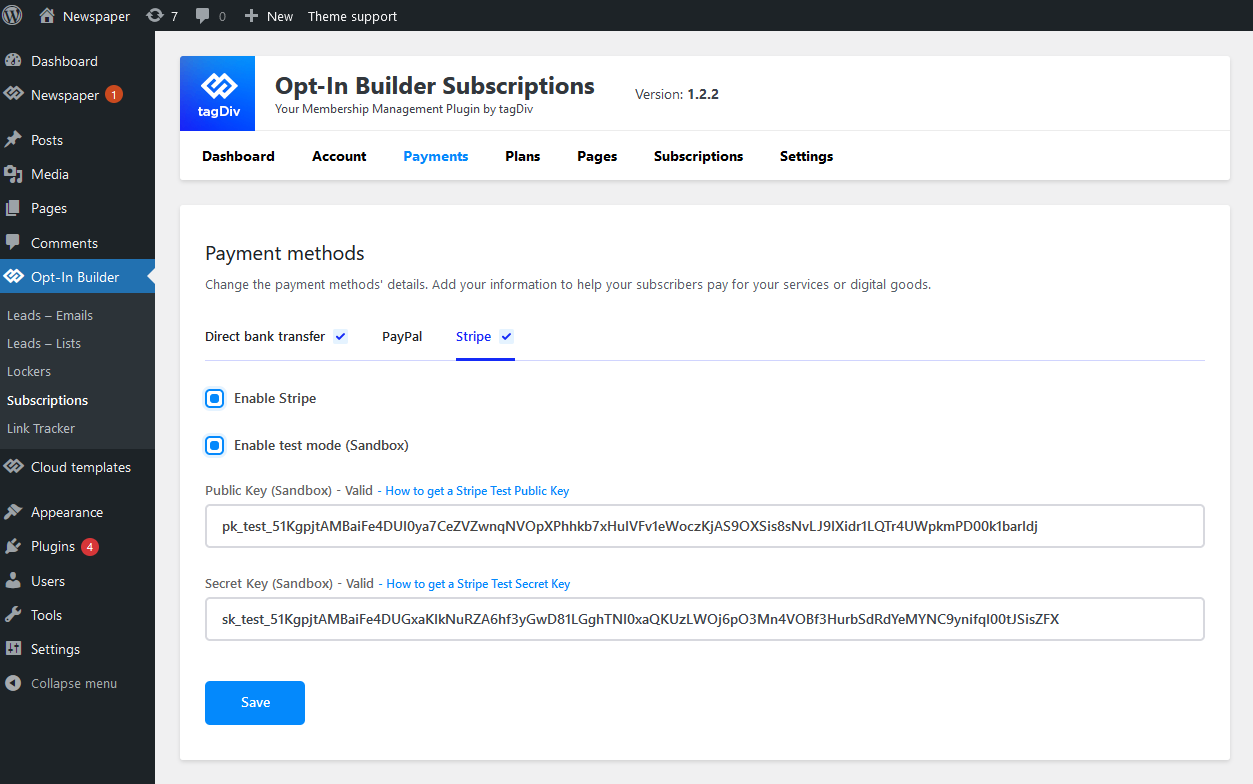1253x784 pixels.
Task: Open Leads – Emails submenu
Action: point(50,315)
